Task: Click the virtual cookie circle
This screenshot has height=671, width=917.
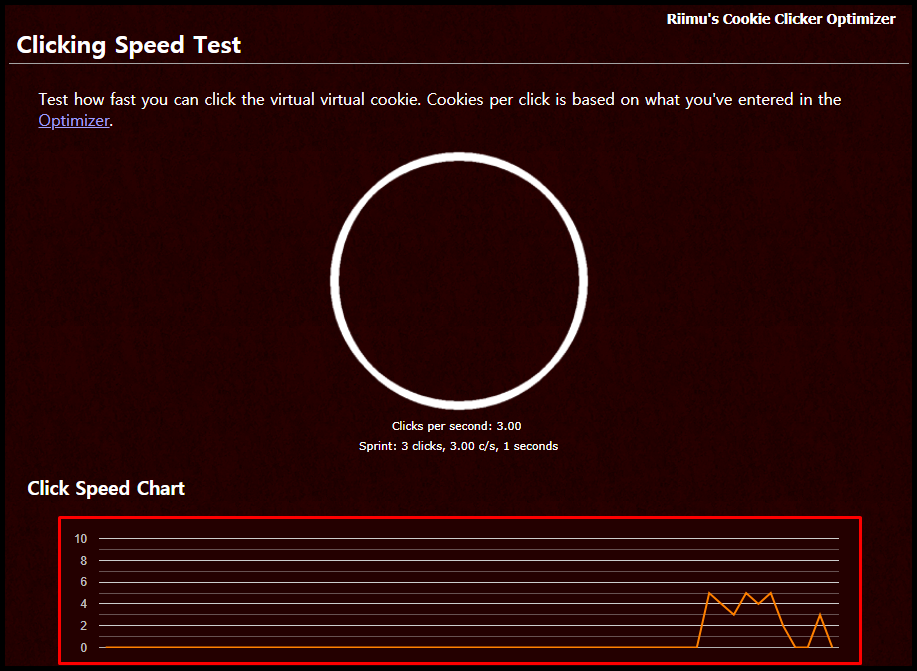Action: click(459, 280)
